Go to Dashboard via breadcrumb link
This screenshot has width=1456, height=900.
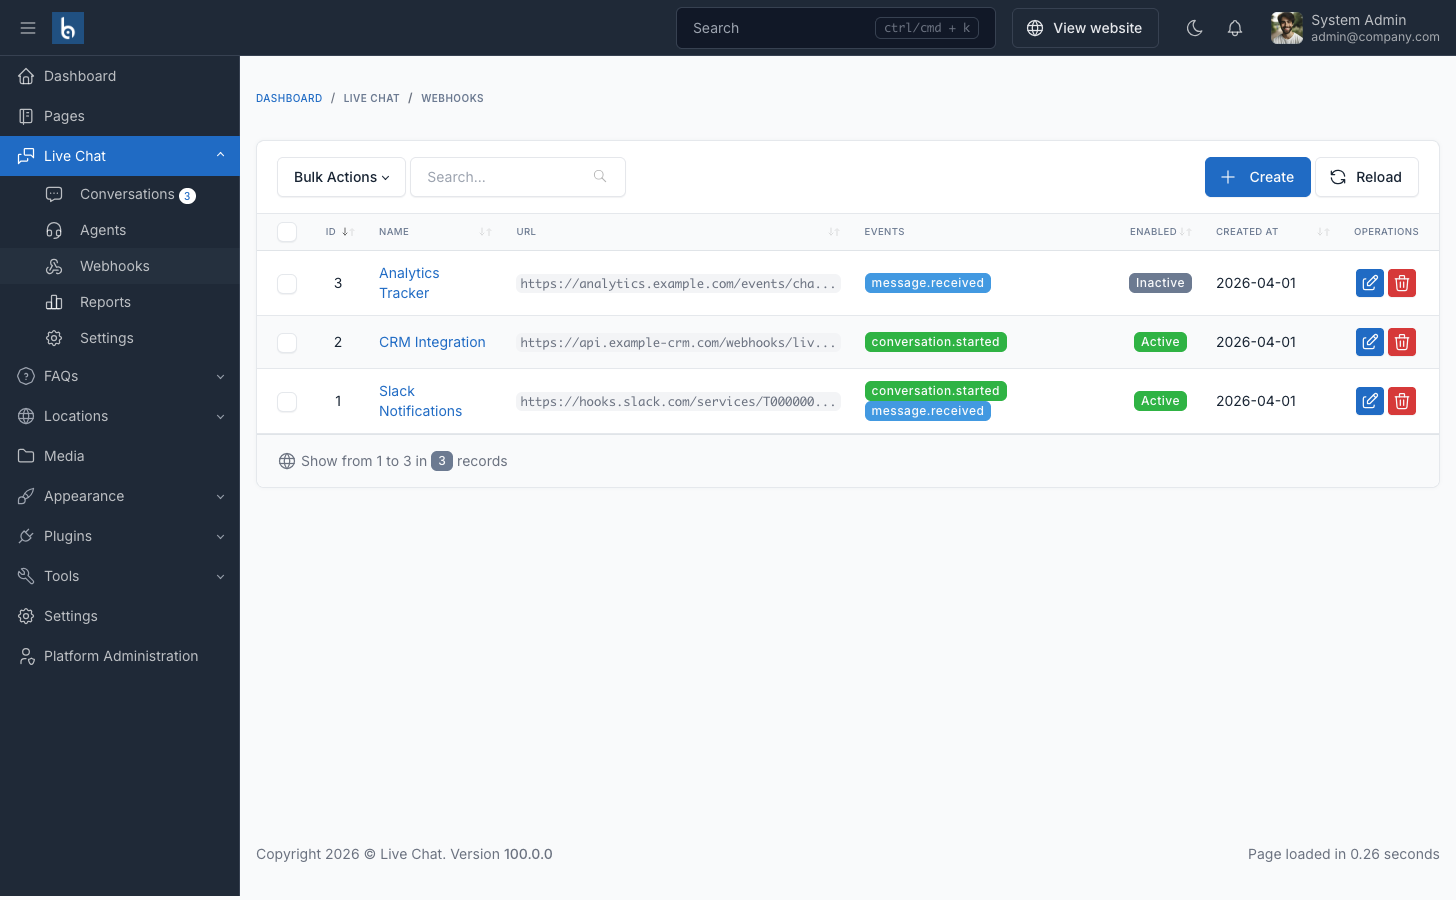(x=289, y=98)
